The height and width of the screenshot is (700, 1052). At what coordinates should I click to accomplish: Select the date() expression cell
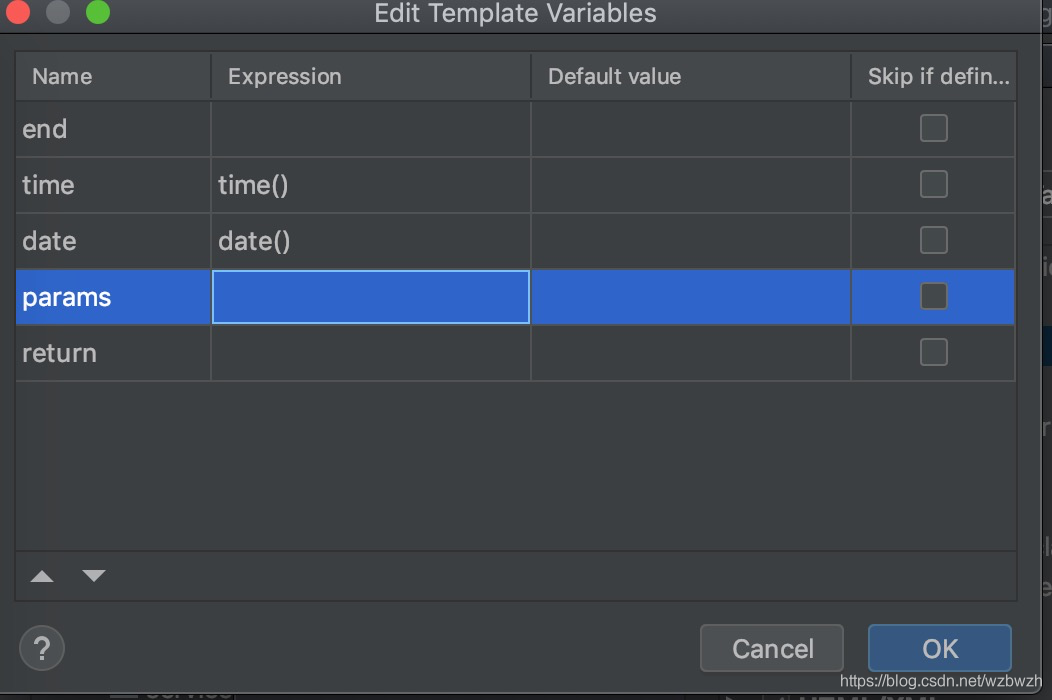click(x=370, y=241)
